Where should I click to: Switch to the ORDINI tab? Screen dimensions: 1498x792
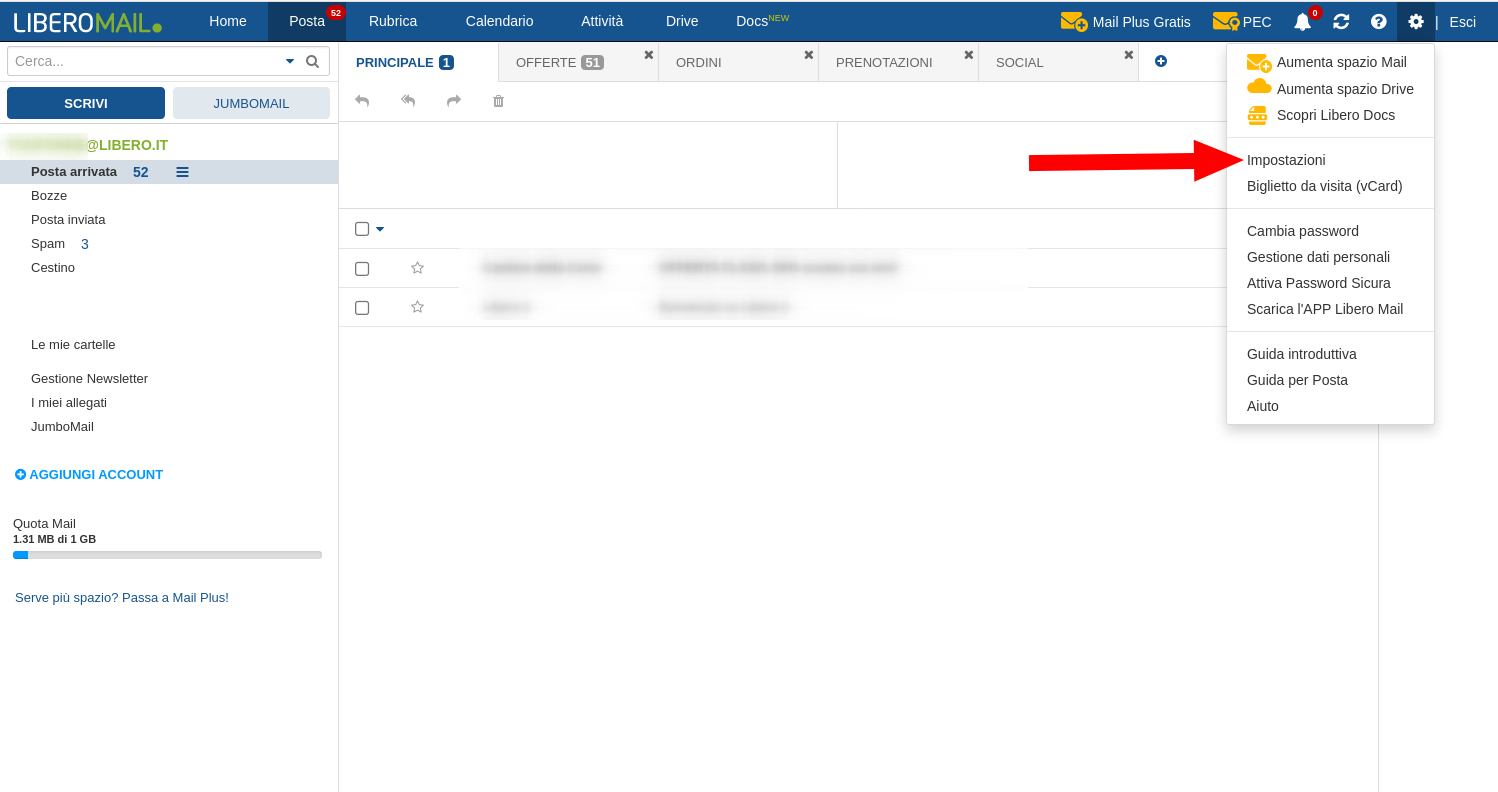click(738, 62)
